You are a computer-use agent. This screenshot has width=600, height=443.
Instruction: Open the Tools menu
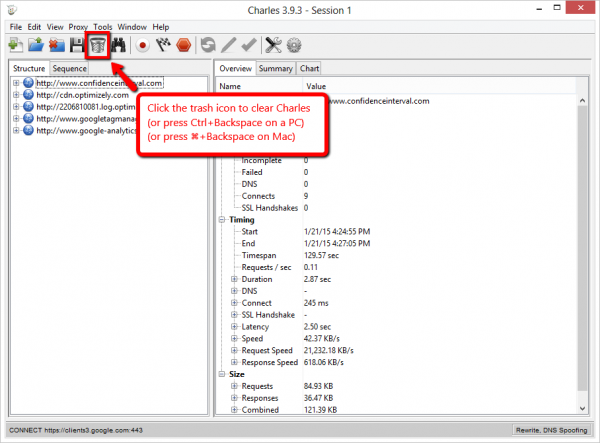click(103, 27)
